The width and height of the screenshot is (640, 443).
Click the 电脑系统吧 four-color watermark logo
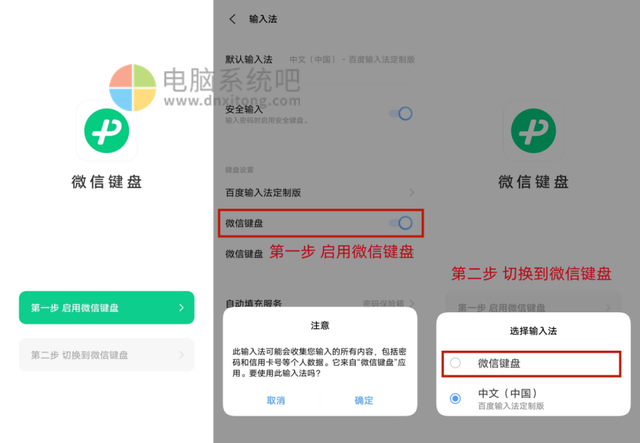coord(133,87)
